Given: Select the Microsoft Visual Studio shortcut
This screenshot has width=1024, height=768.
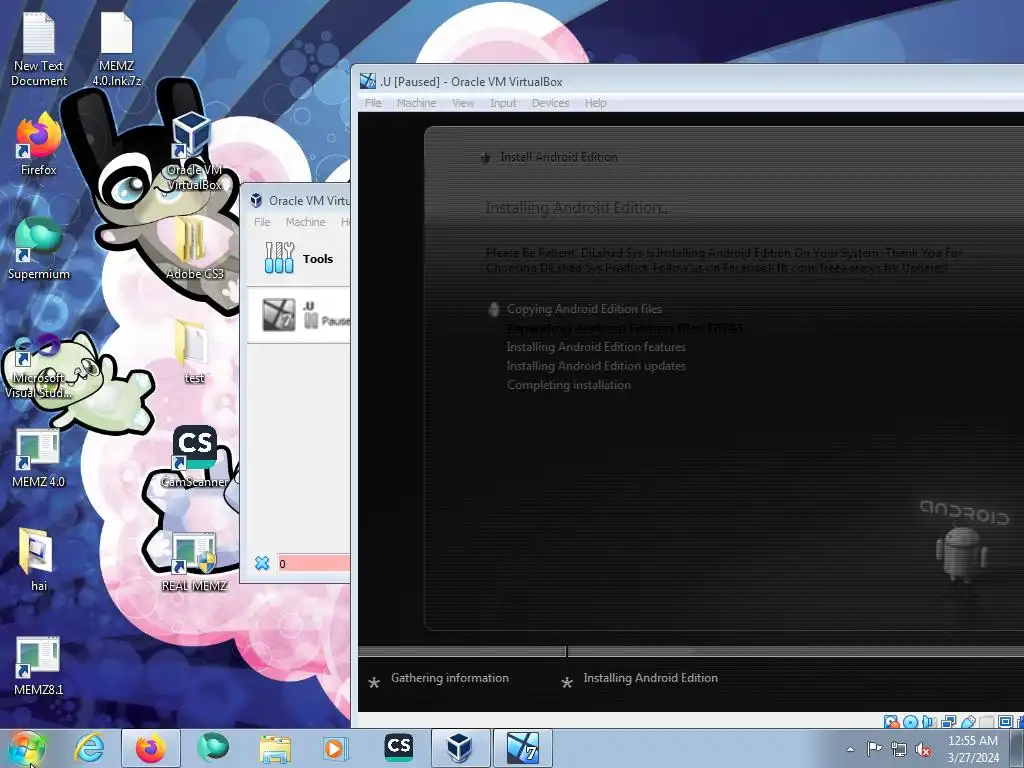Looking at the screenshot, I should [39, 366].
